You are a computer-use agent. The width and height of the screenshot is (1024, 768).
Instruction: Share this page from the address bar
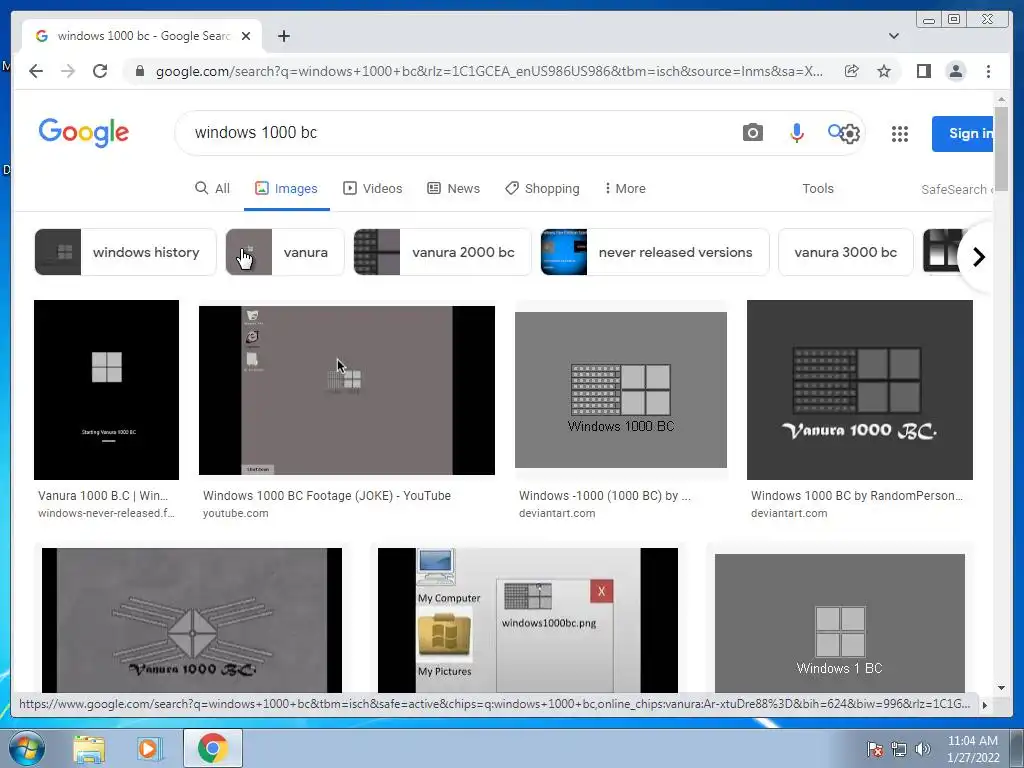pos(852,71)
